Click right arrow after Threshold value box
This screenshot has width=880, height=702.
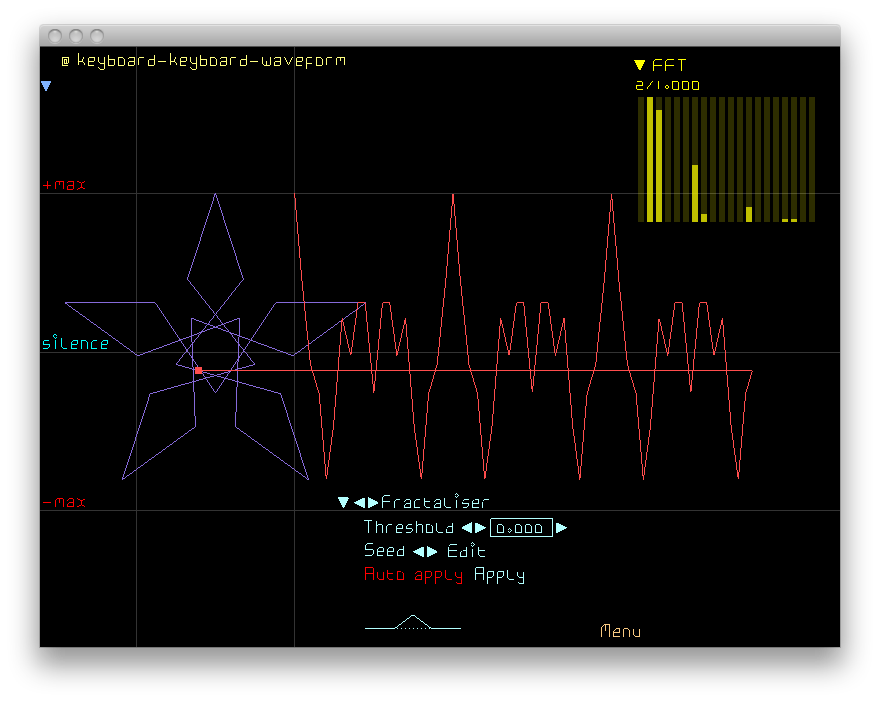point(562,528)
